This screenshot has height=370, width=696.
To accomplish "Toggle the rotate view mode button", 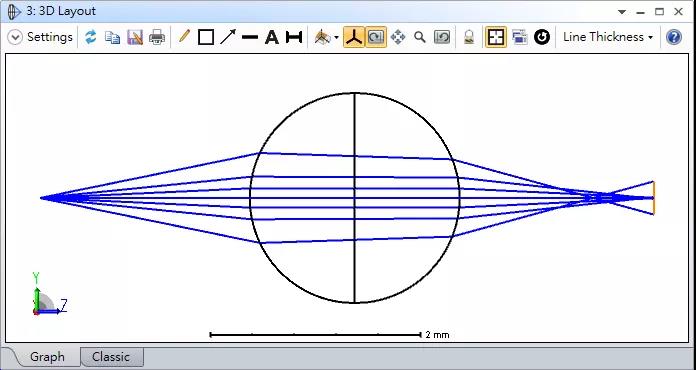I will (x=376, y=37).
